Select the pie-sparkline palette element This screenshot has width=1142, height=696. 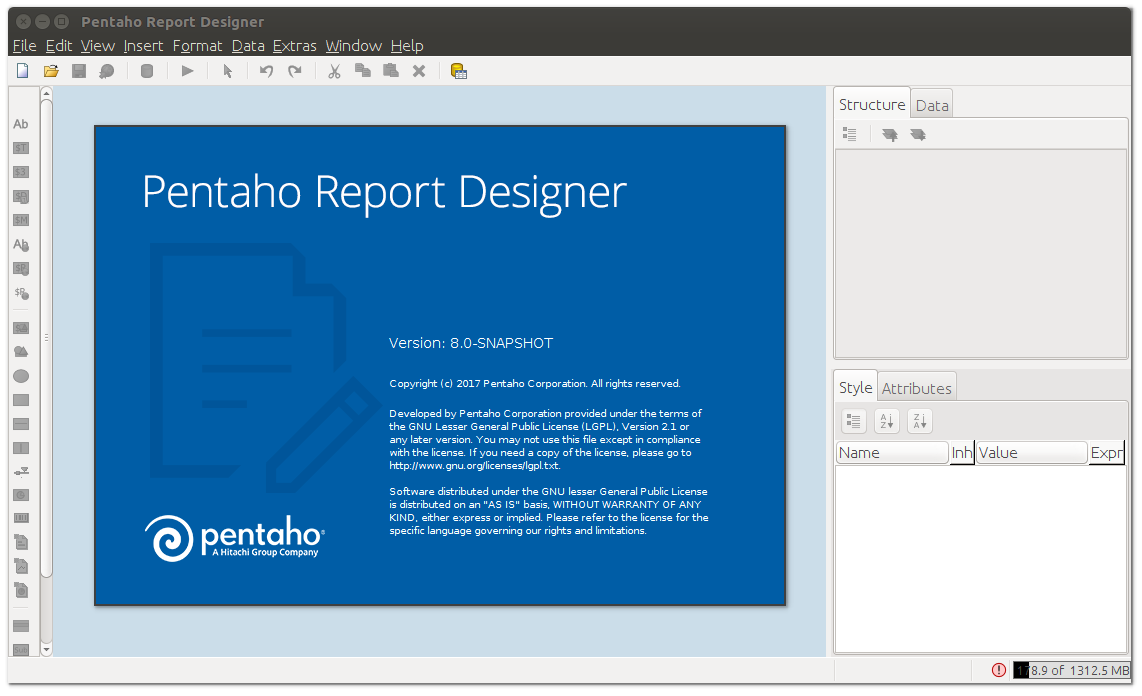coord(21,590)
